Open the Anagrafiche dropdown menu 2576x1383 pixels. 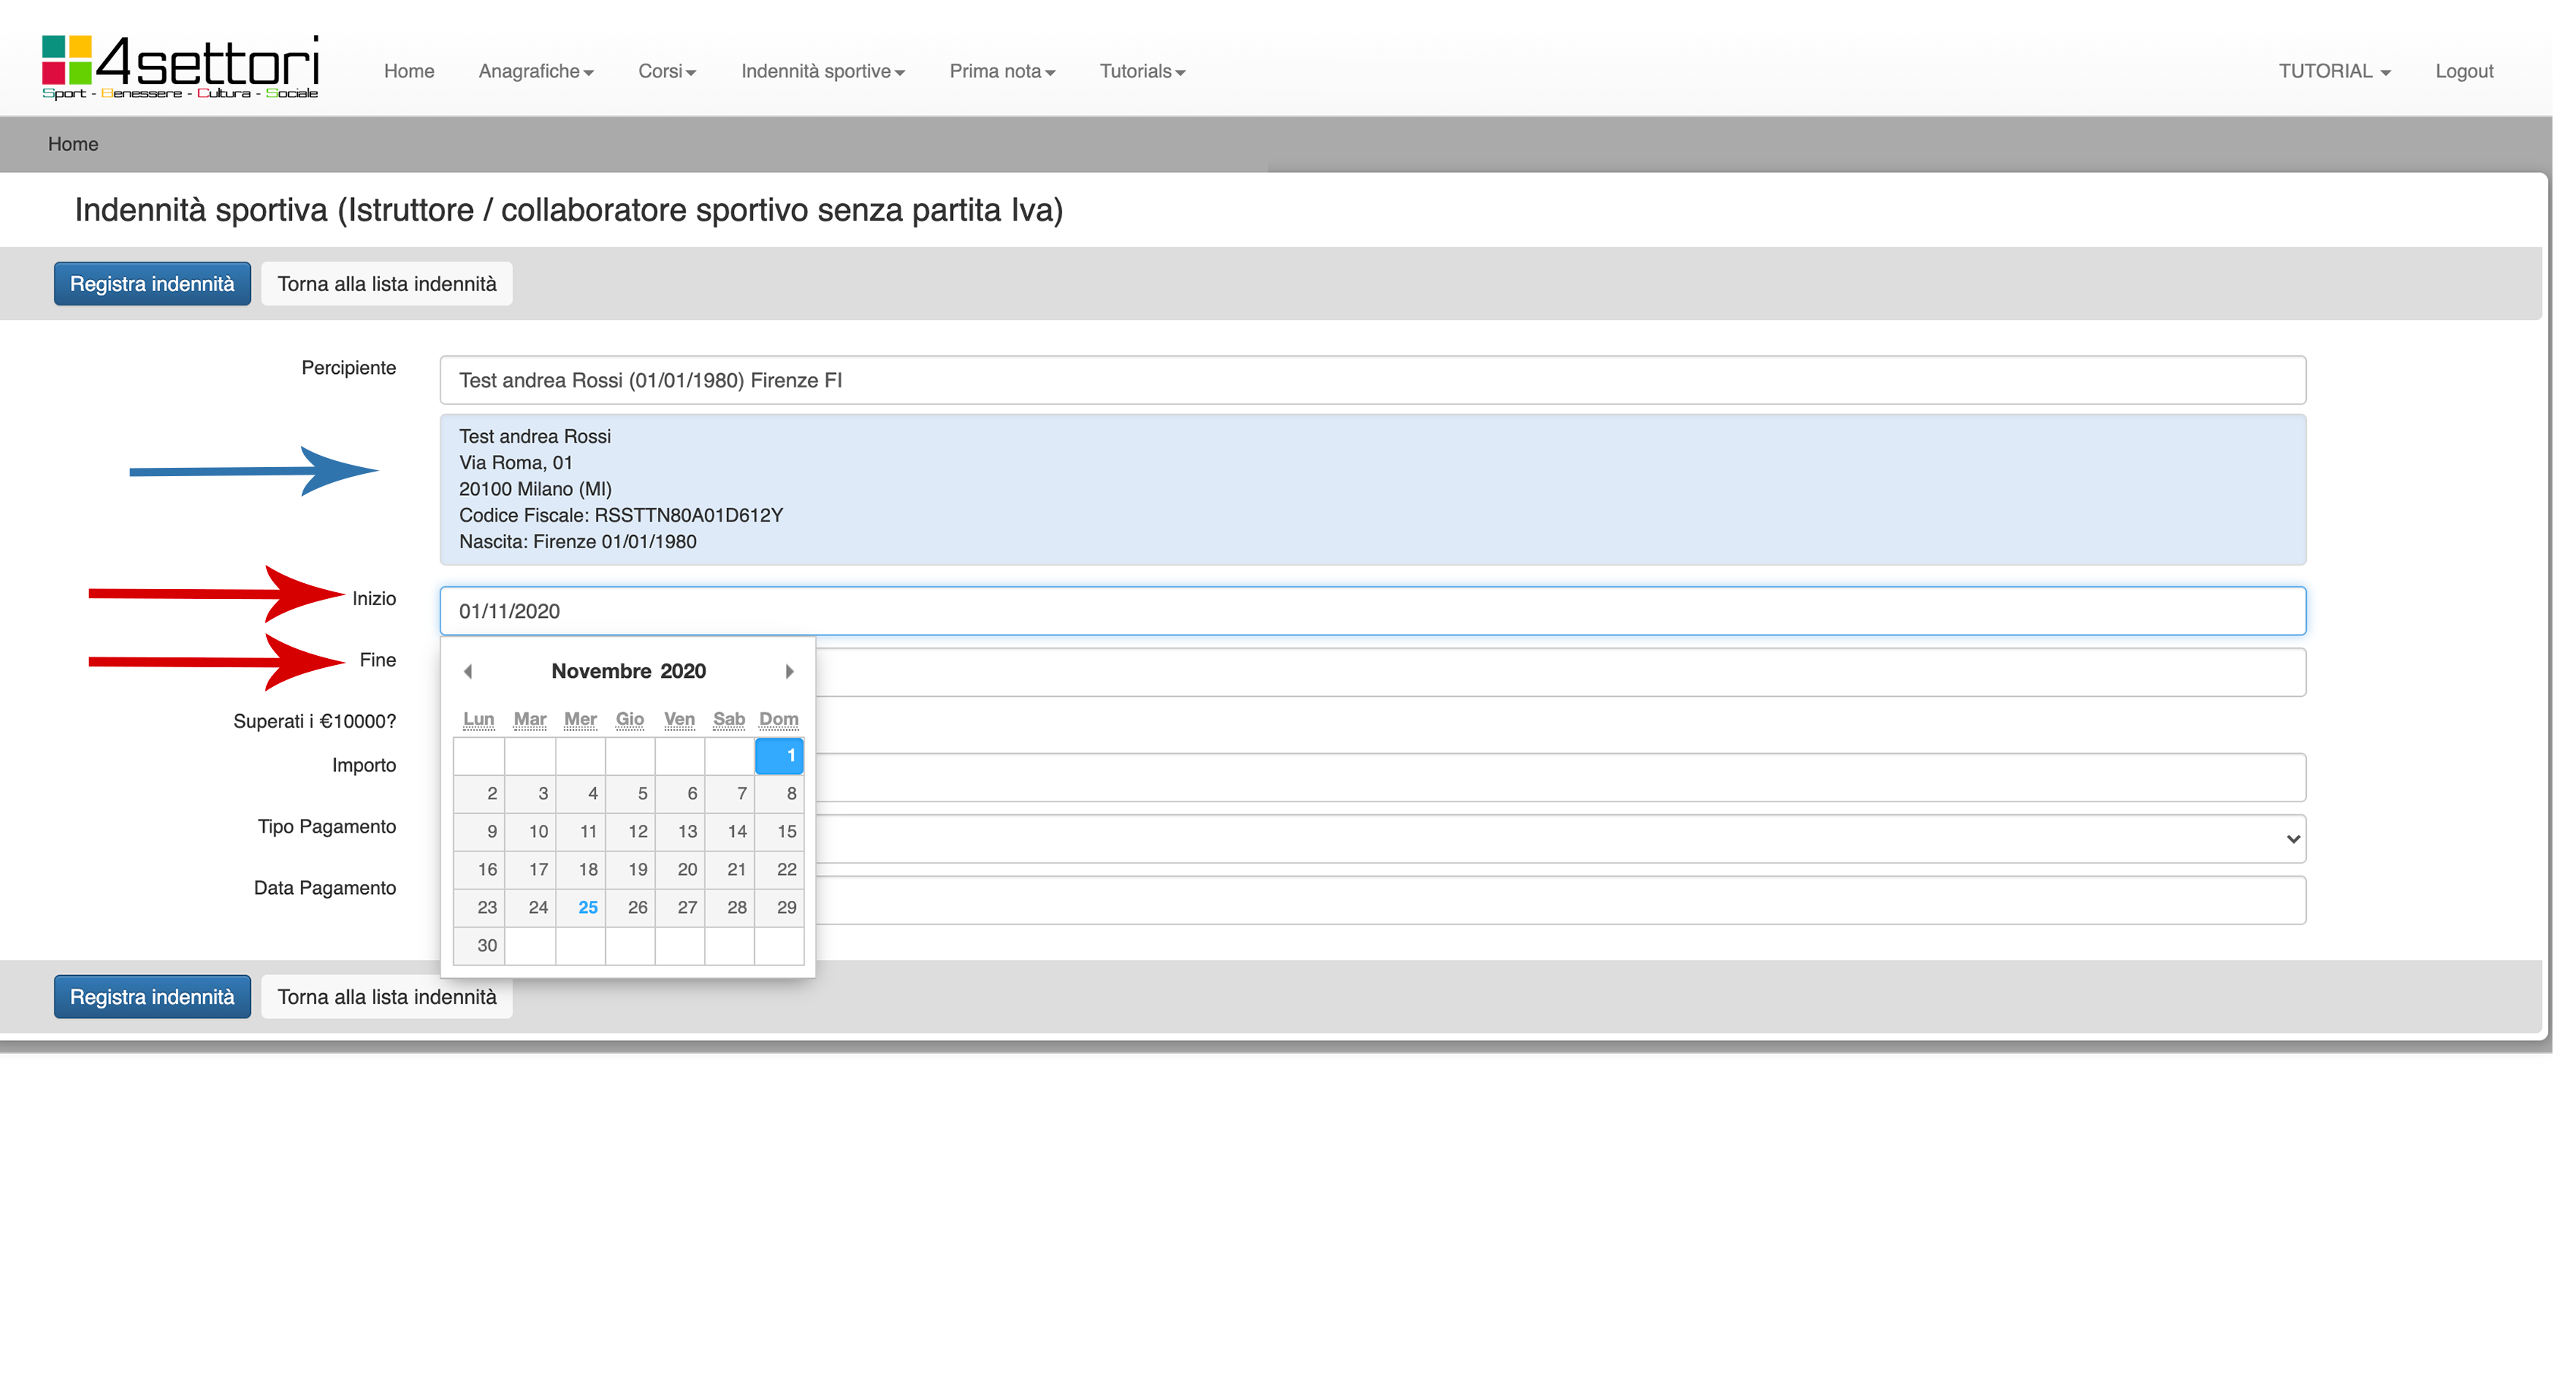pos(536,71)
